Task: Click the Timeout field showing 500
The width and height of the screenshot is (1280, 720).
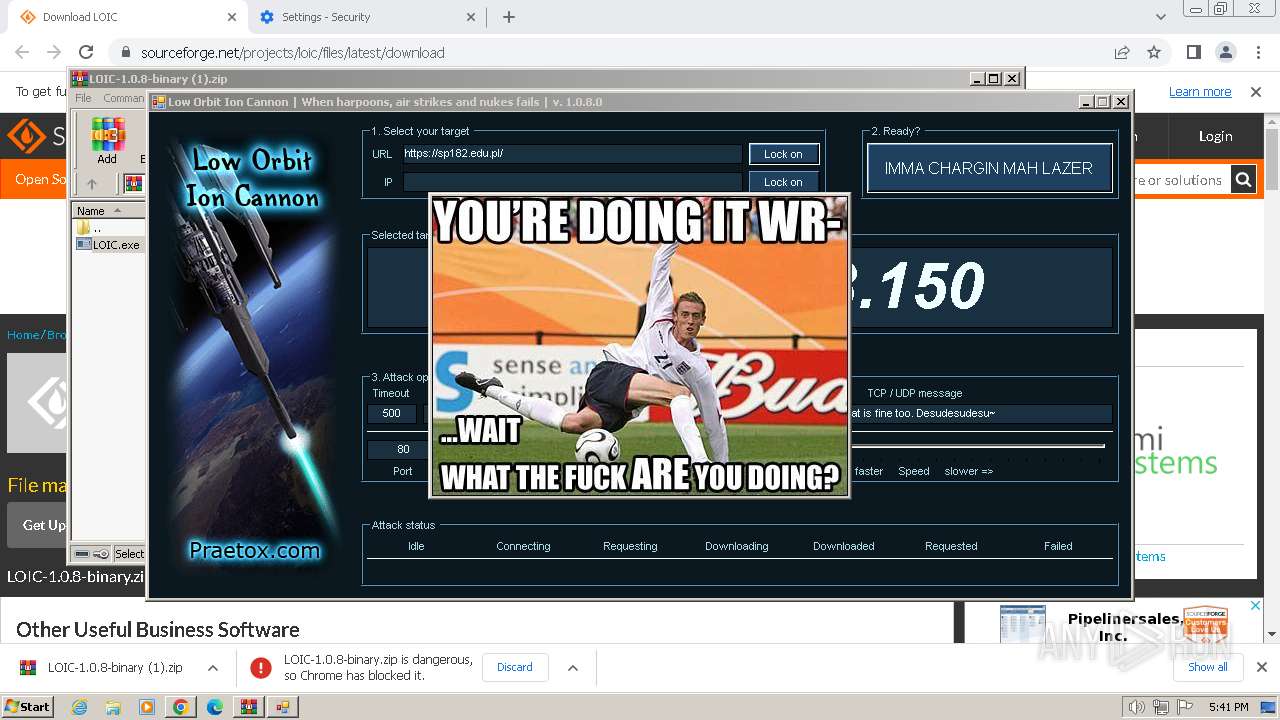Action: tap(392, 413)
